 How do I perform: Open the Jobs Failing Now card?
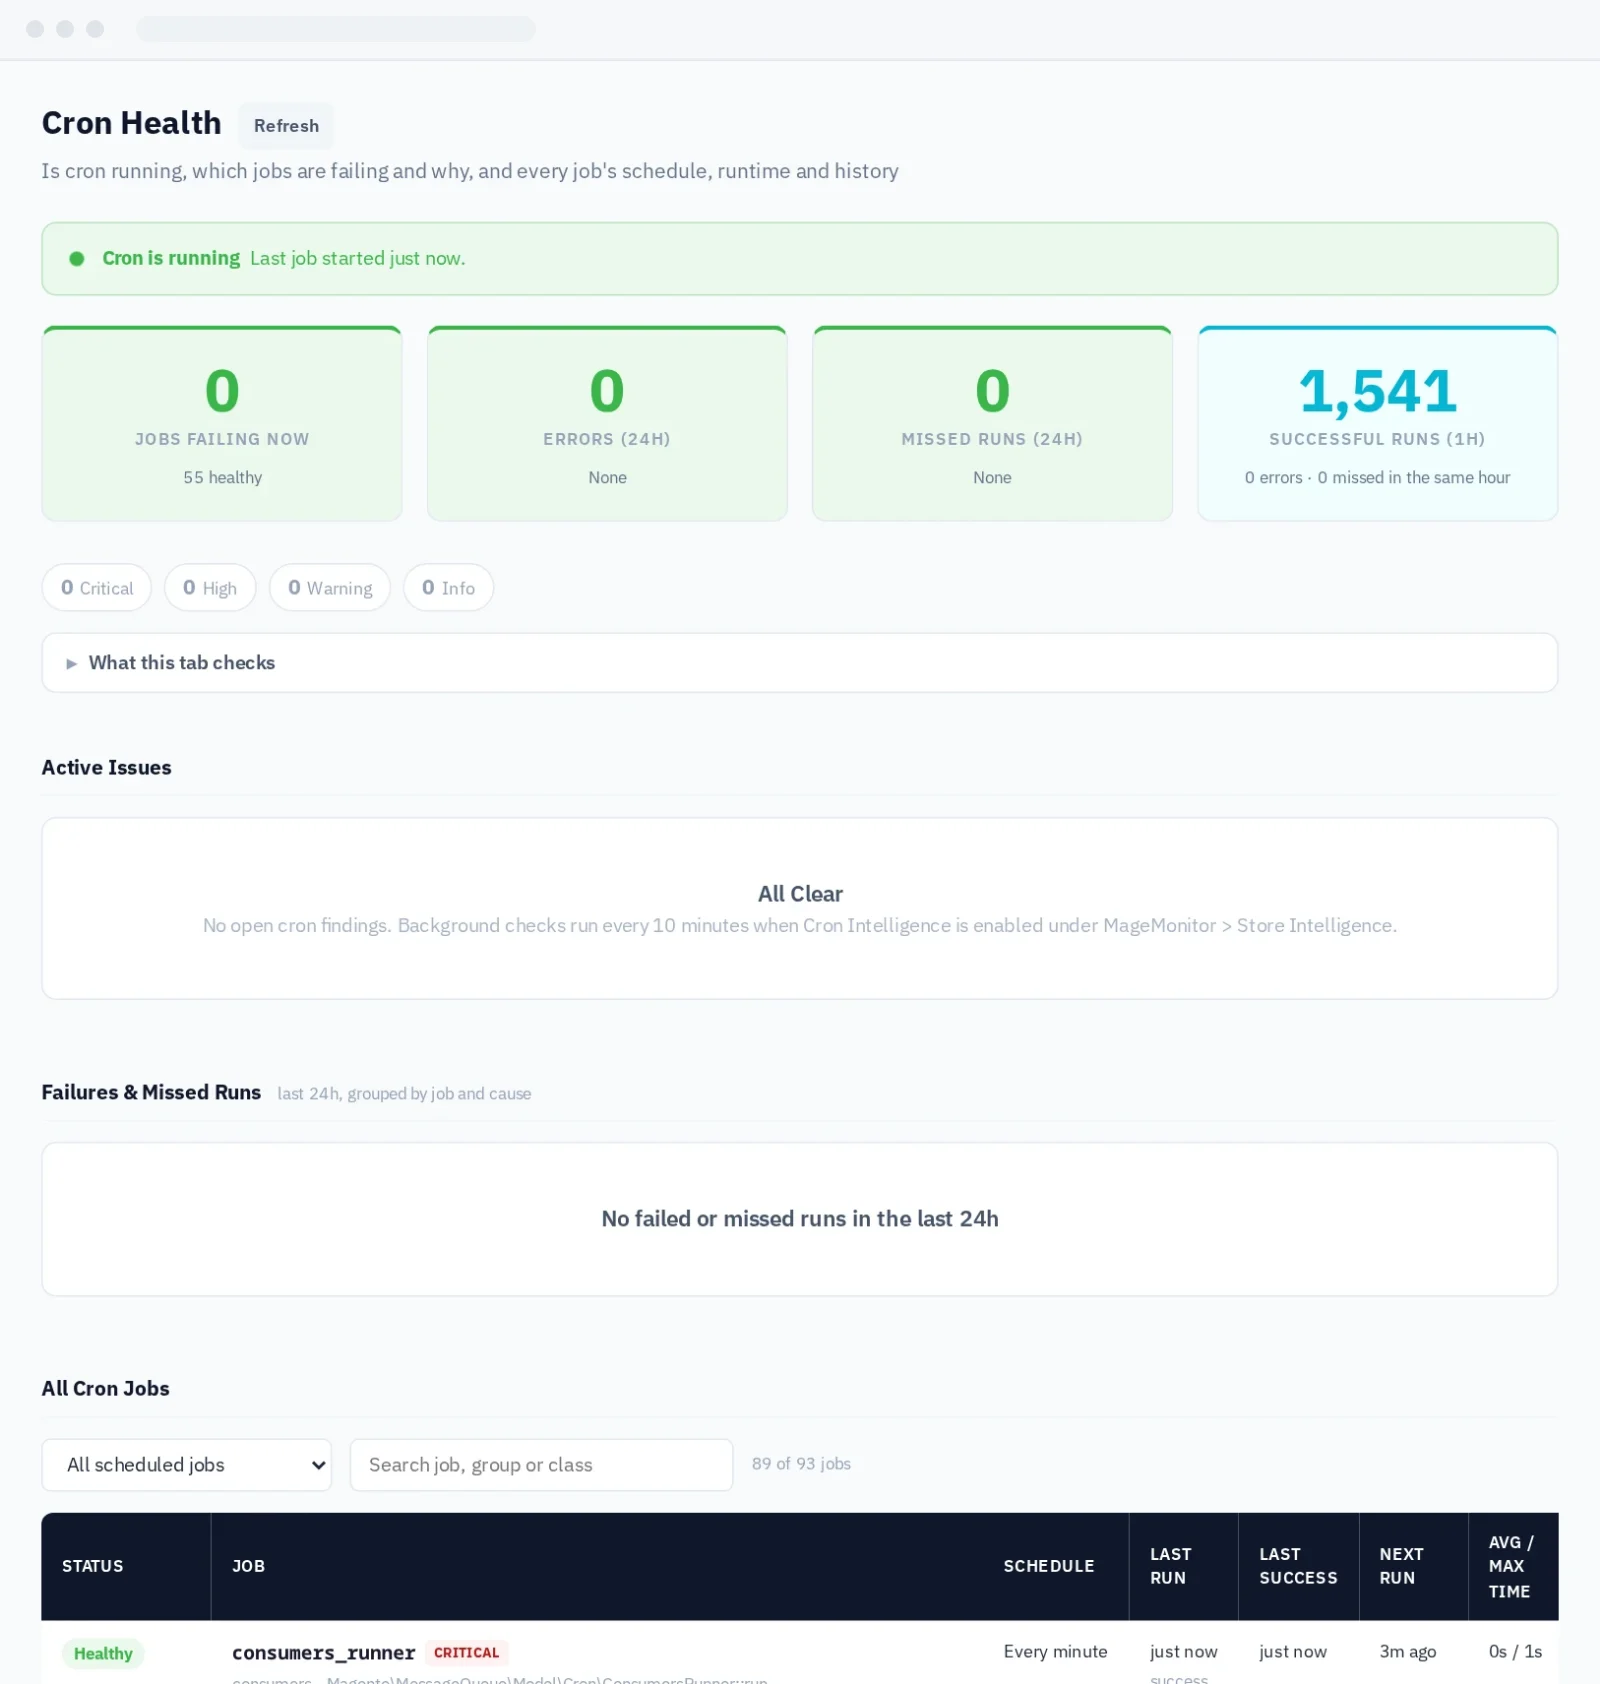(x=222, y=424)
